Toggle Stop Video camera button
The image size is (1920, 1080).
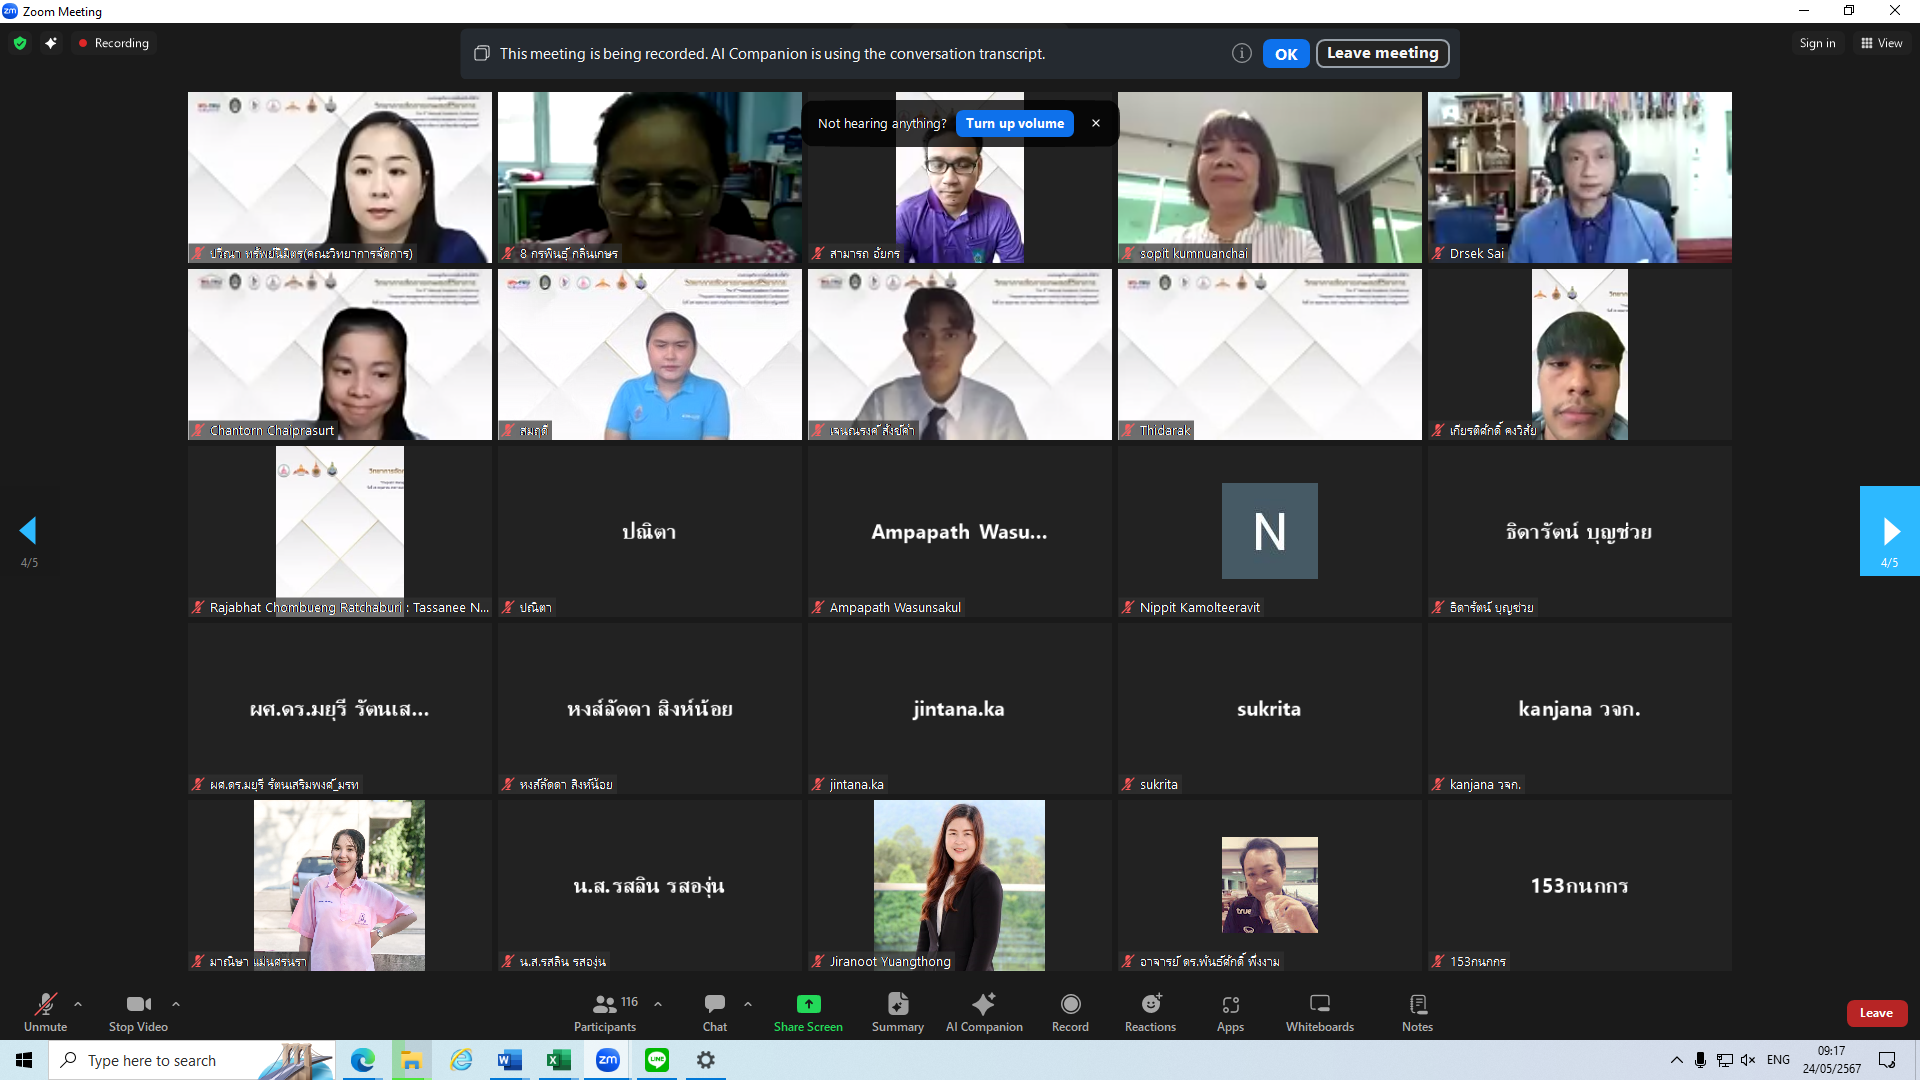138,1004
